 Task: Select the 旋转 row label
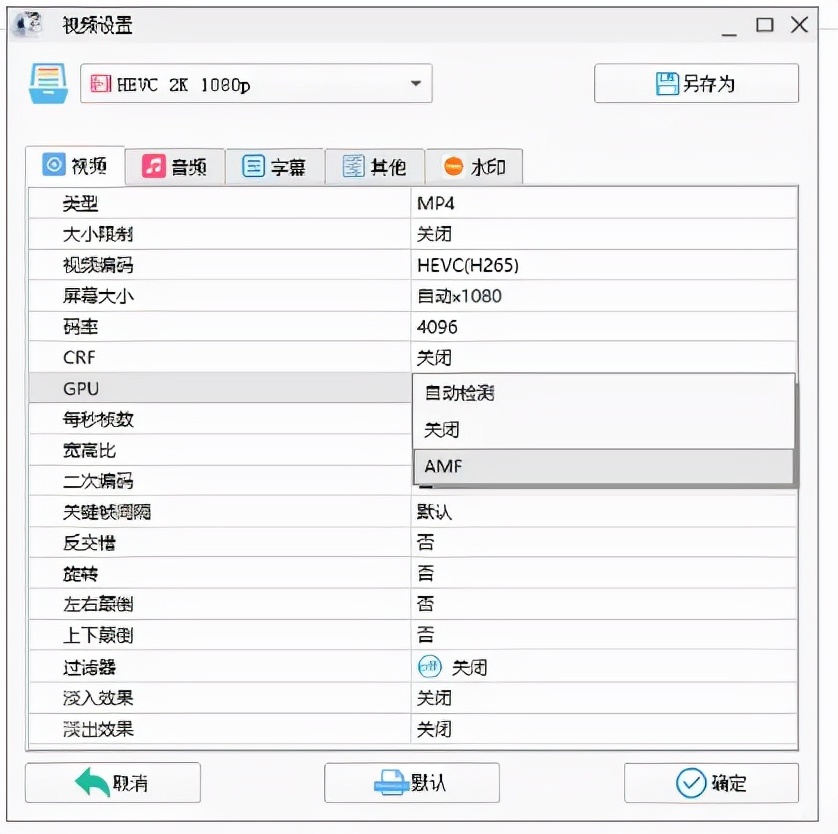point(80,574)
